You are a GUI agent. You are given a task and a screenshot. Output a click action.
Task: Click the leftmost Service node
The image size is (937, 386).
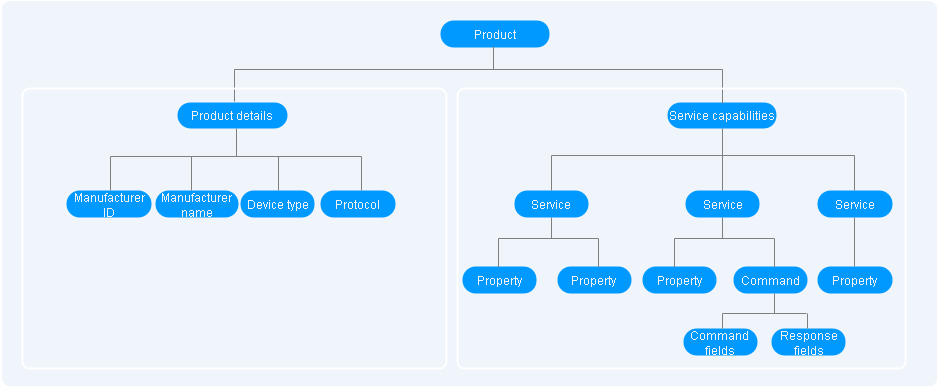coord(551,204)
